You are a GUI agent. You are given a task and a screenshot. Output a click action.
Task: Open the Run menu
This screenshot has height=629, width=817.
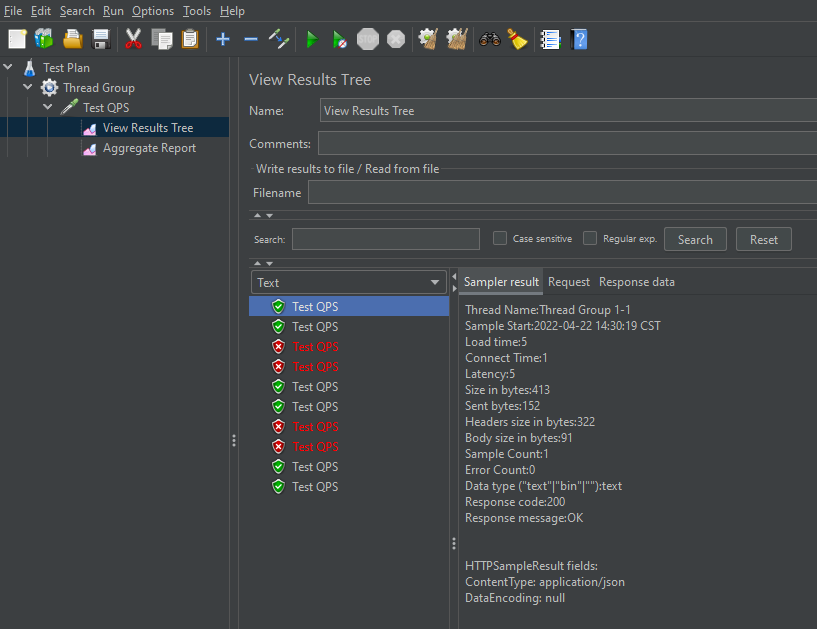tap(113, 11)
